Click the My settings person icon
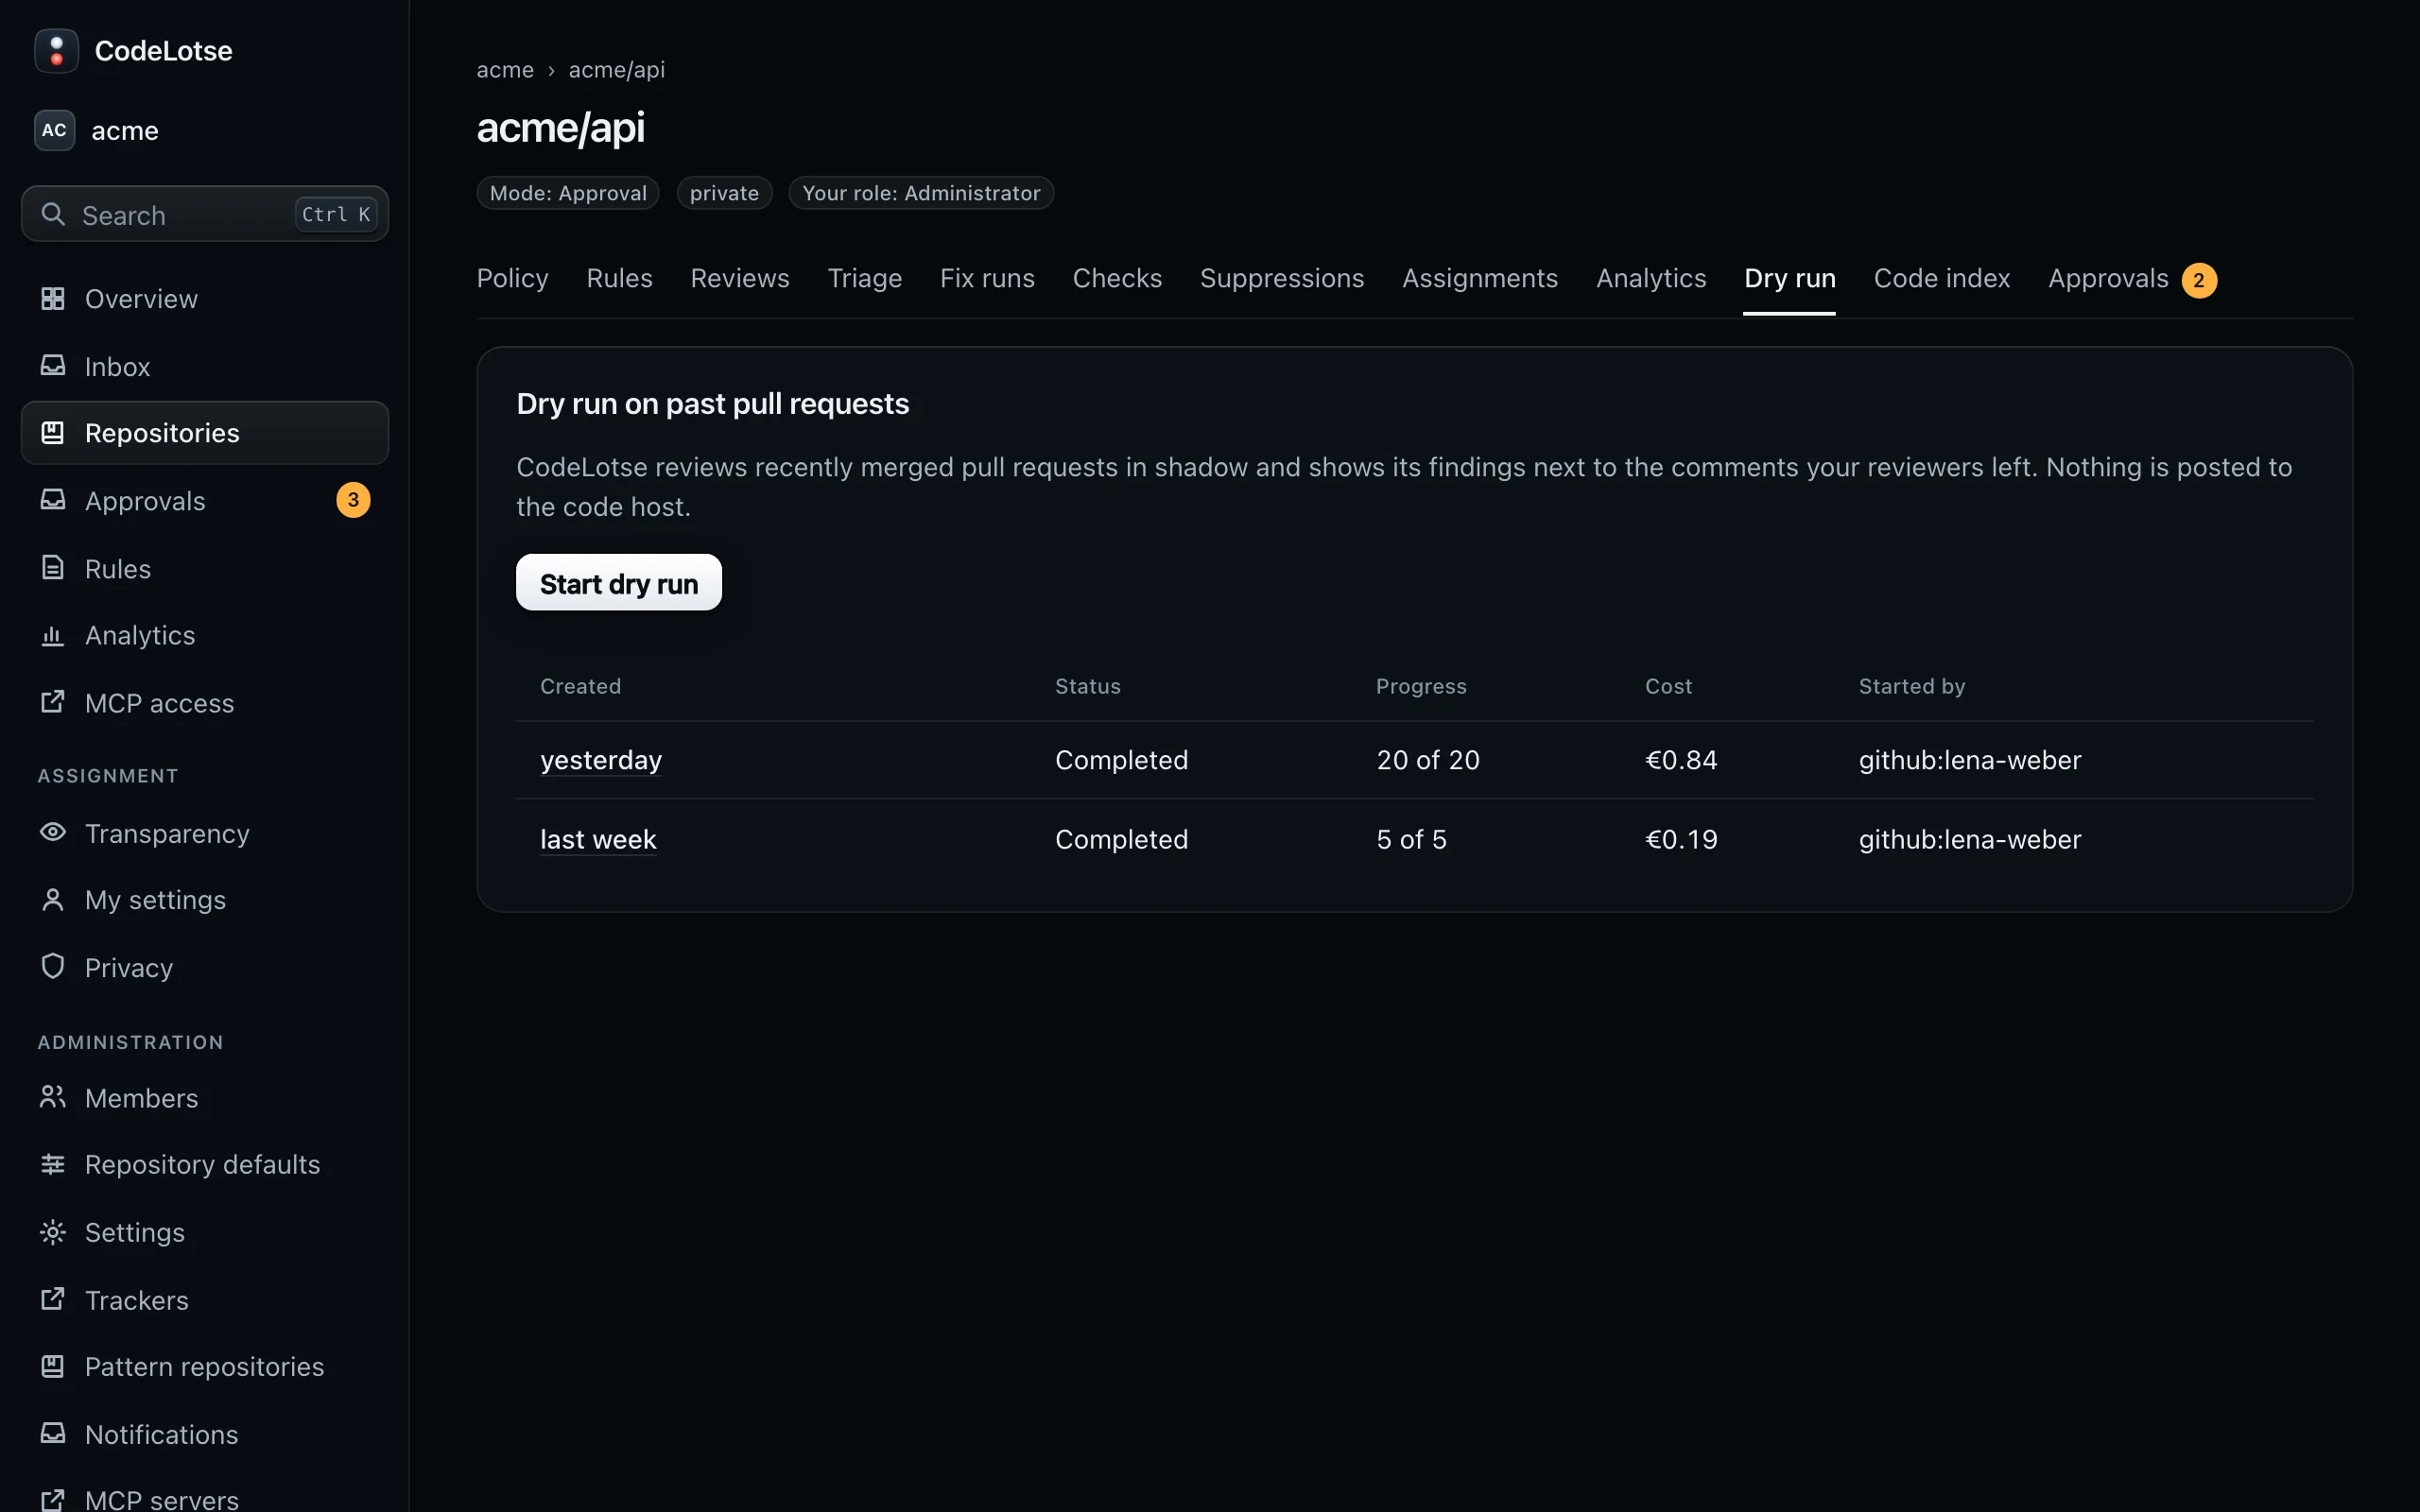Viewport: 2420px width, 1512px height. tap(53, 900)
